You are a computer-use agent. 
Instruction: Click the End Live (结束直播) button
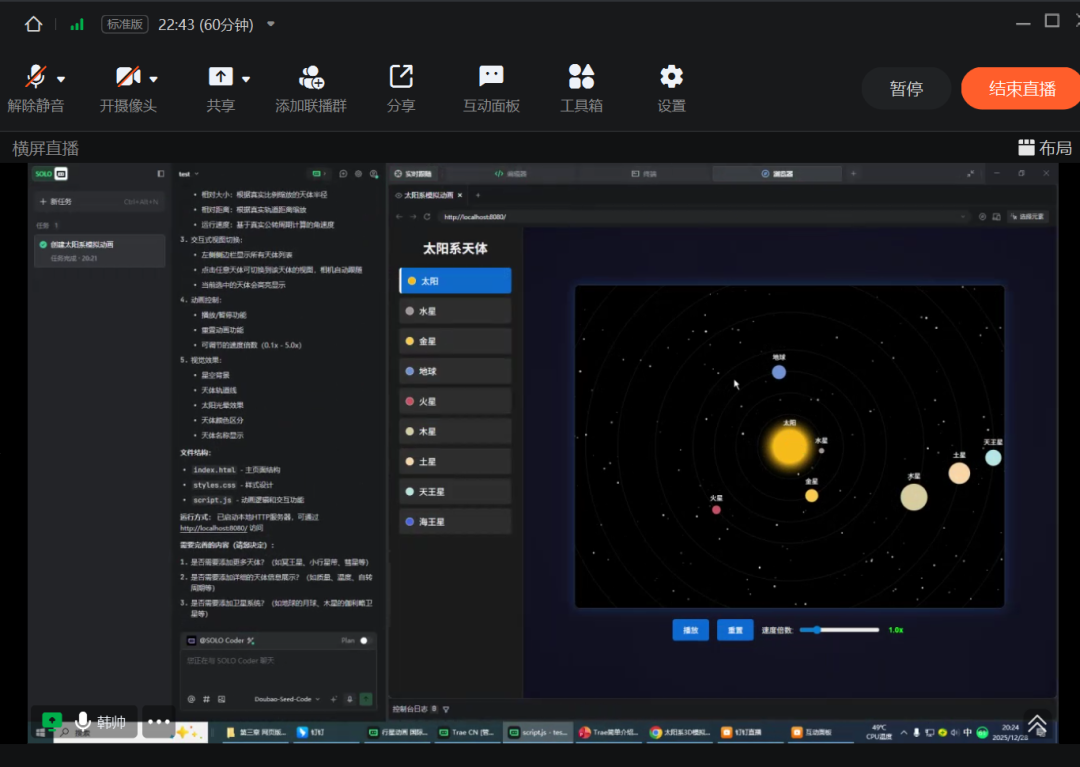pyautogui.click(x=1022, y=88)
